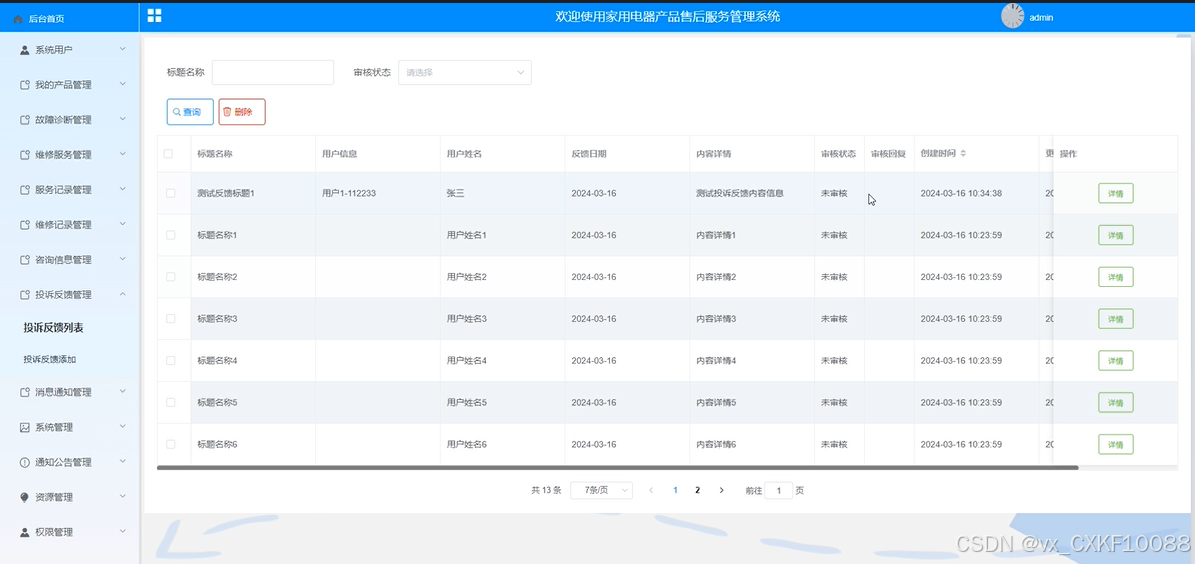This screenshot has width=1195, height=564.
Task: Expand the 系统管理 menu chevron
Action: [x=123, y=427]
